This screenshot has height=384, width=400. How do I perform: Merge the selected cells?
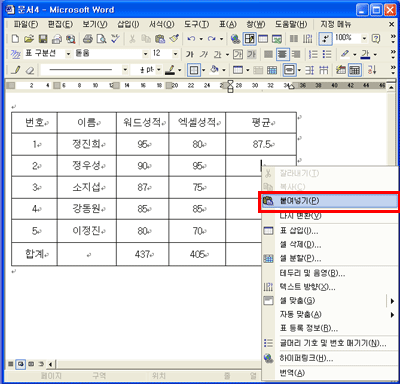(258, 70)
